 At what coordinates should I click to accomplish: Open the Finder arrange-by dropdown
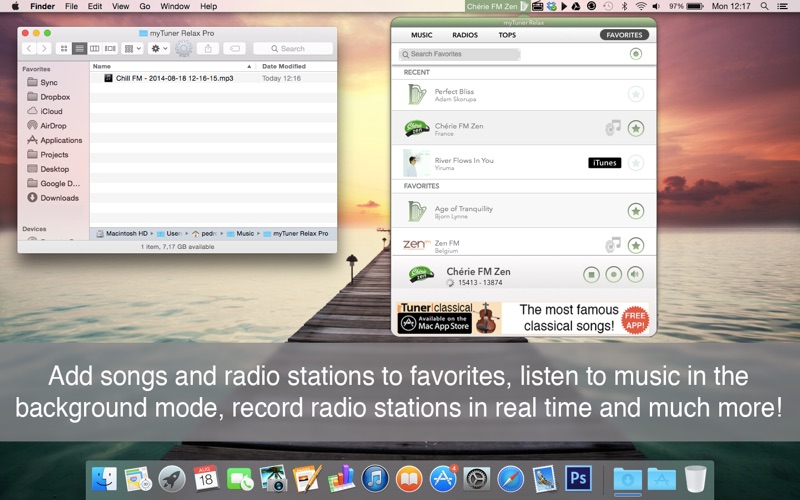pyautogui.click(x=133, y=48)
